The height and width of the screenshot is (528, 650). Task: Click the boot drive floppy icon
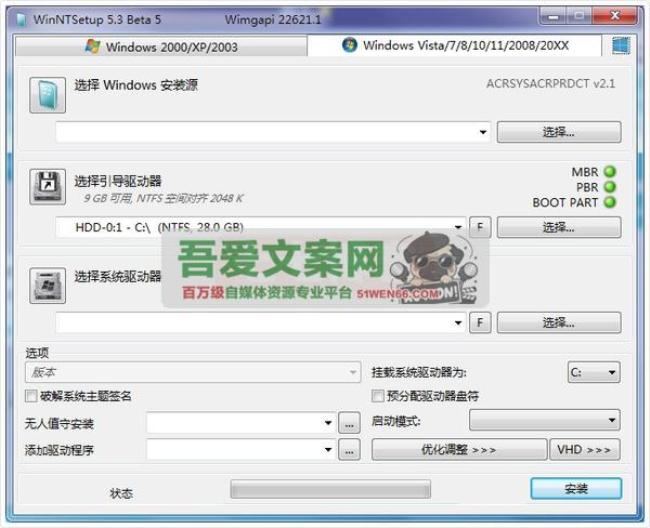tap(47, 186)
